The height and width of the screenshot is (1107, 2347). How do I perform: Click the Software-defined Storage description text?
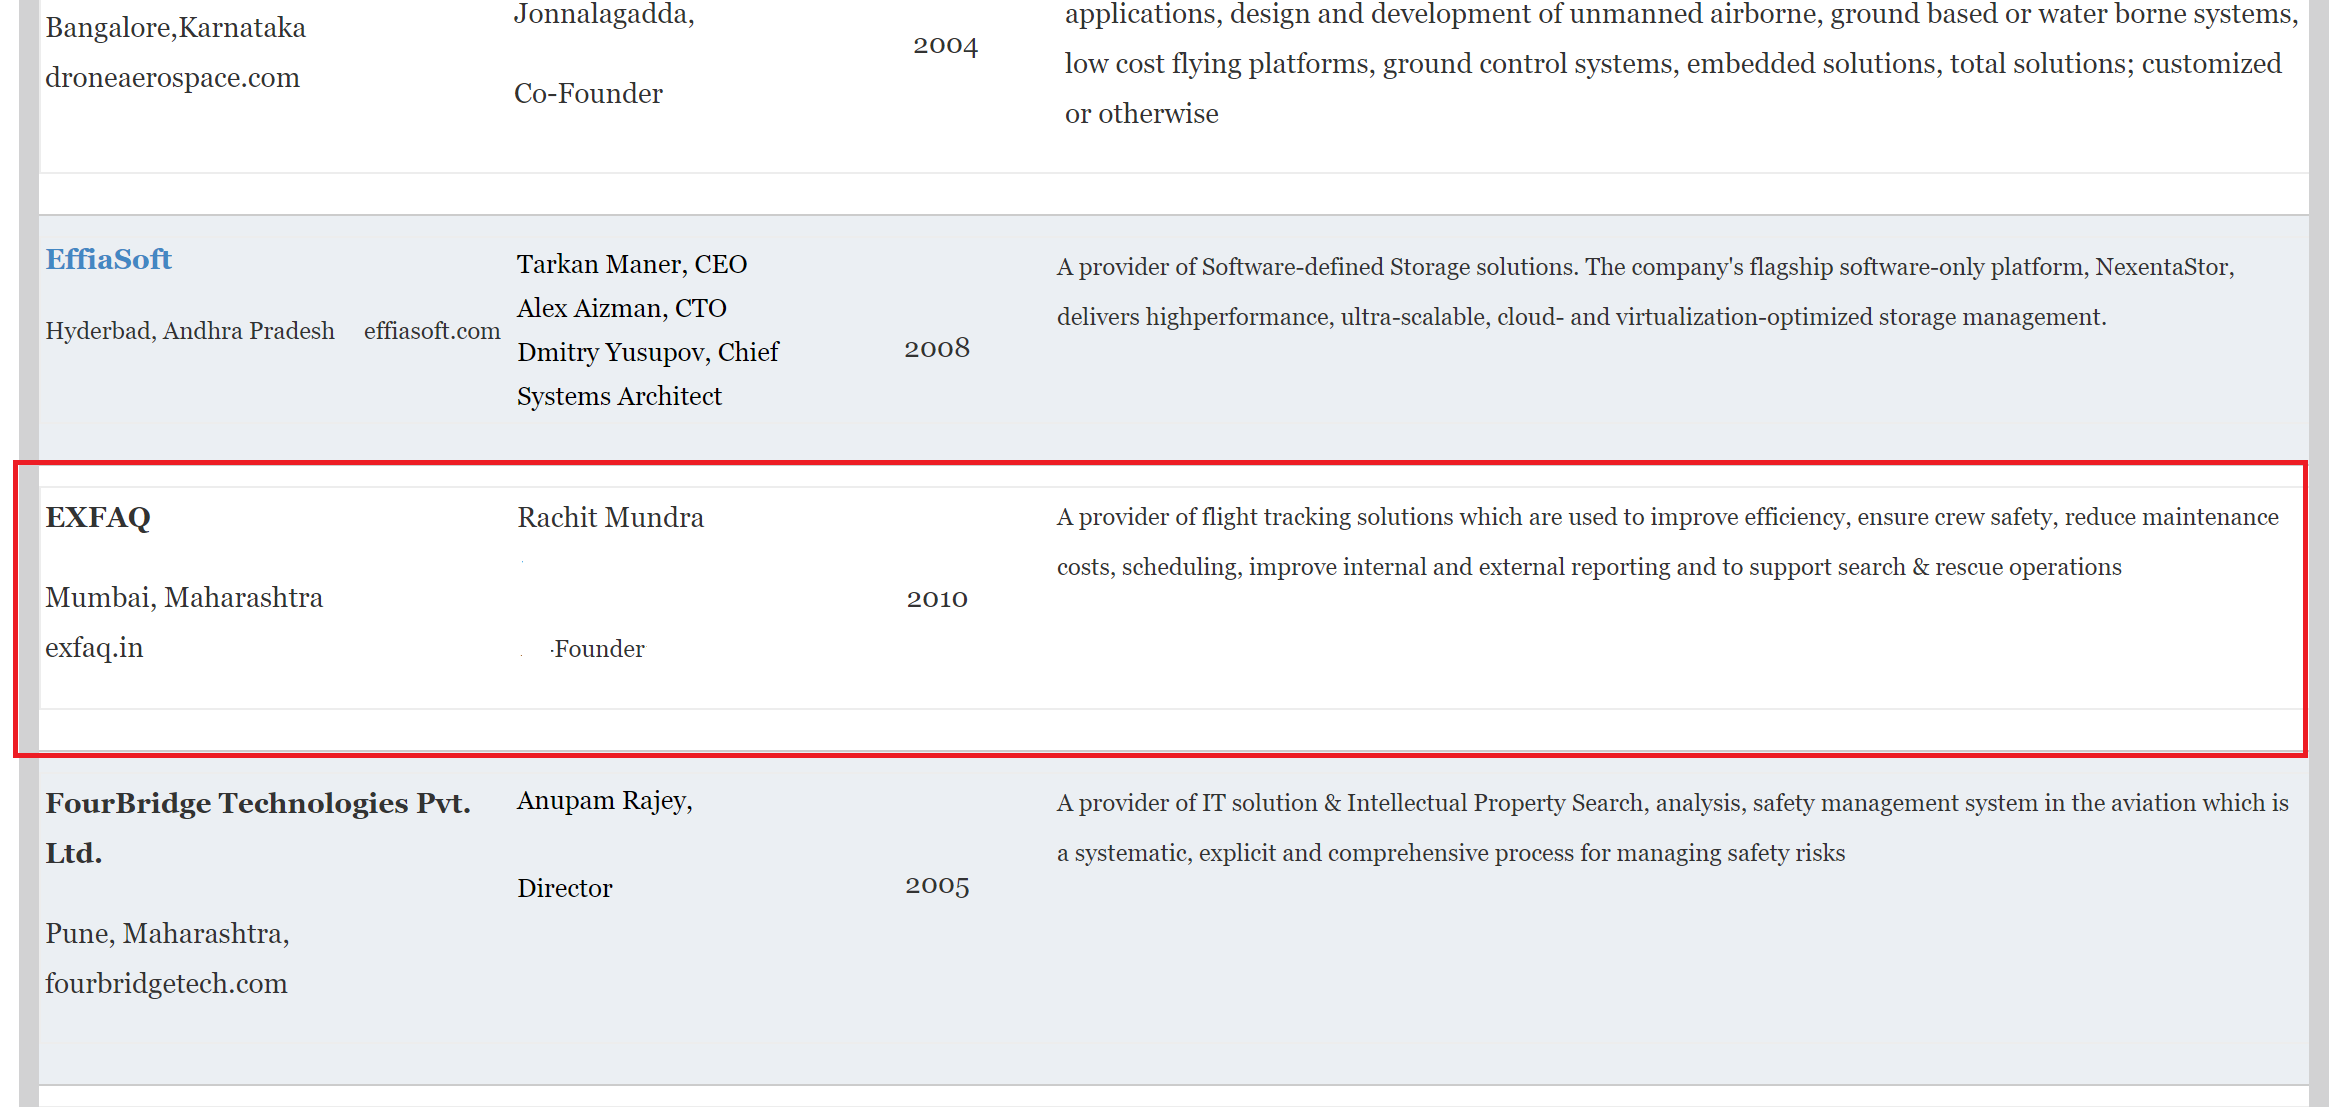pos(1644,292)
